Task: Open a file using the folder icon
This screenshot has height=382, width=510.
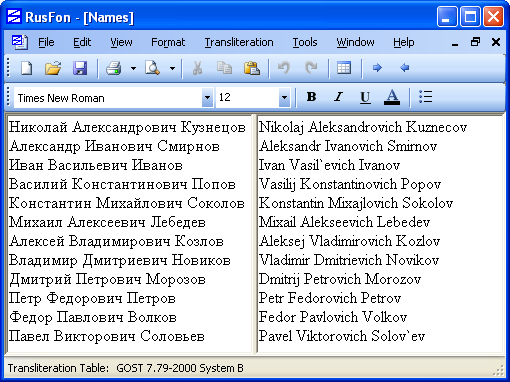Action: (x=53, y=68)
